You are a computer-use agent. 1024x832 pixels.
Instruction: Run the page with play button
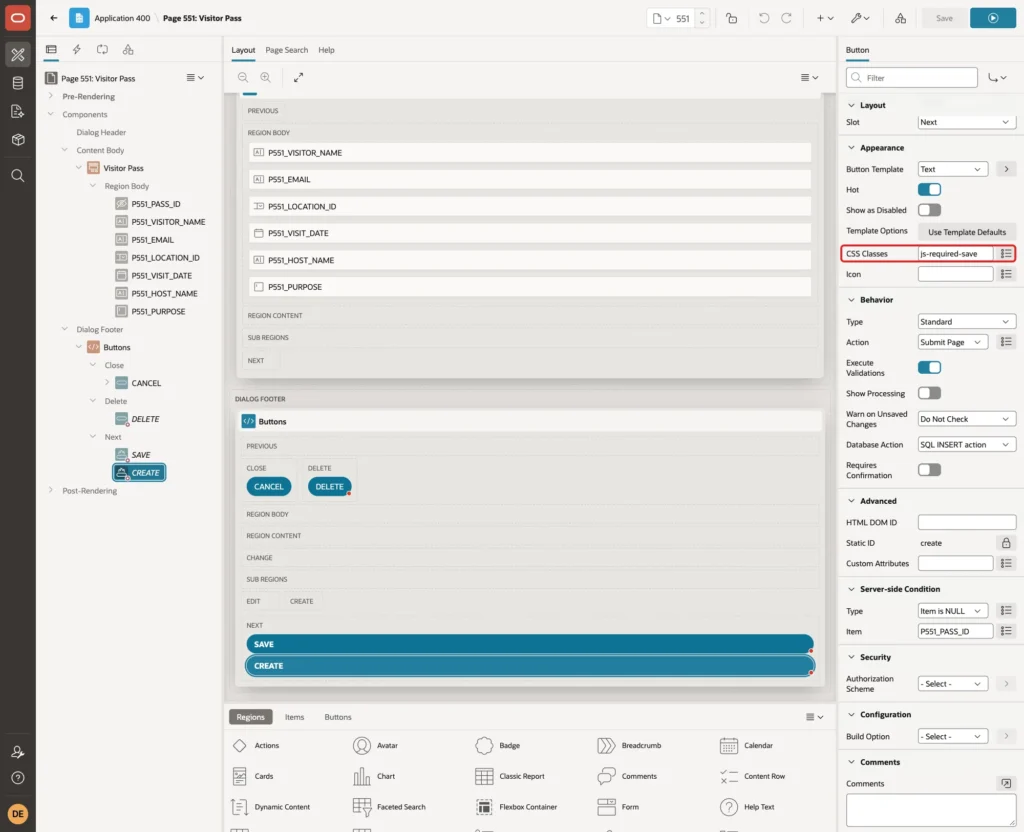coord(992,18)
